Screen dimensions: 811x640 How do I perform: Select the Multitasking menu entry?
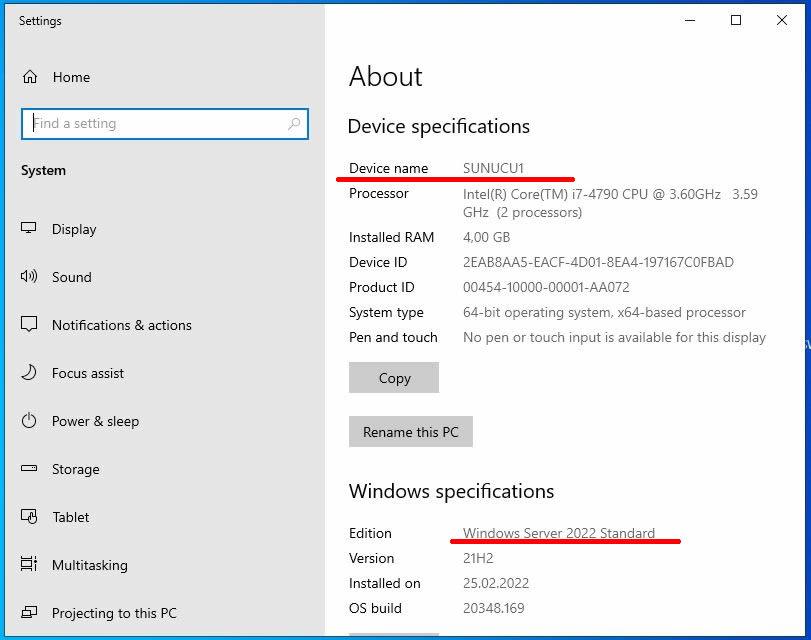point(90,565)
